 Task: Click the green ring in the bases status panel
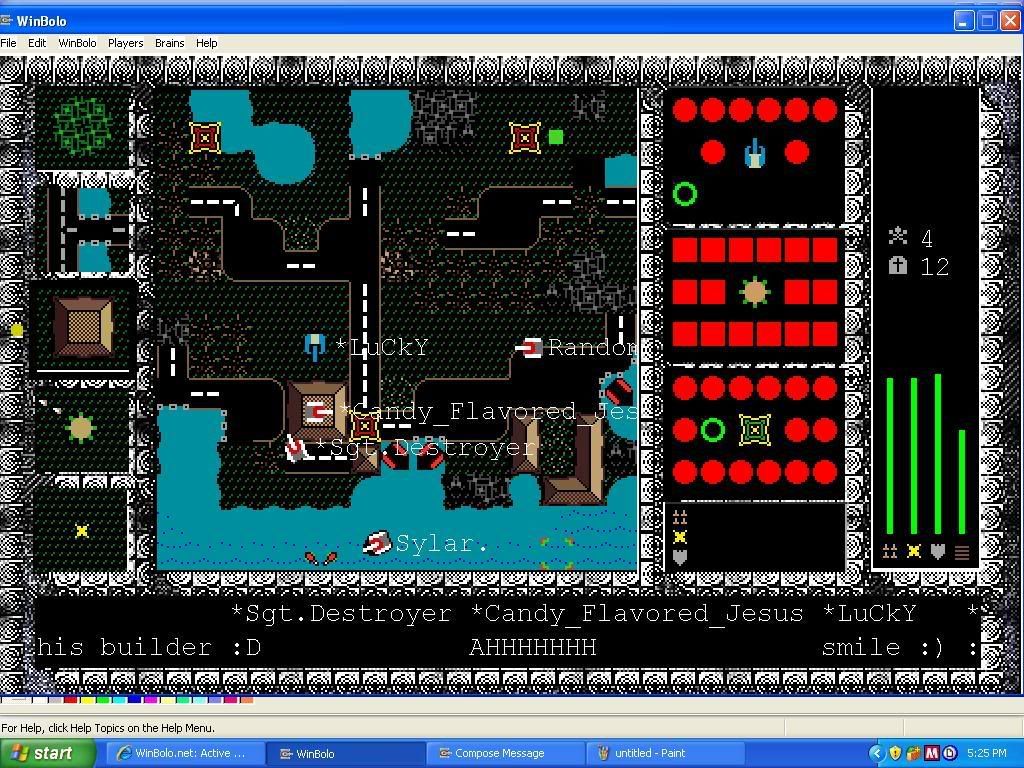(712, 430)
